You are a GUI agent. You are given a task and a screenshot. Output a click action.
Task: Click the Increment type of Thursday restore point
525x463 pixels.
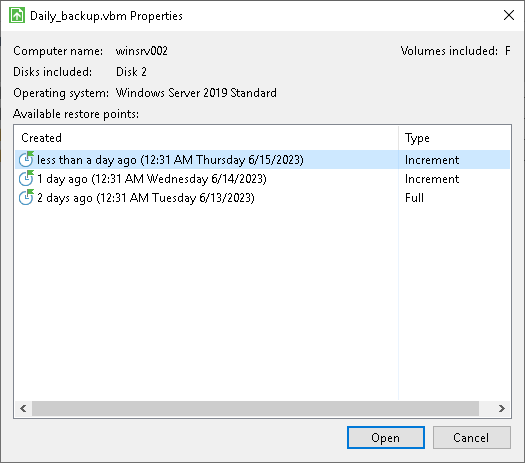(432, 160)
